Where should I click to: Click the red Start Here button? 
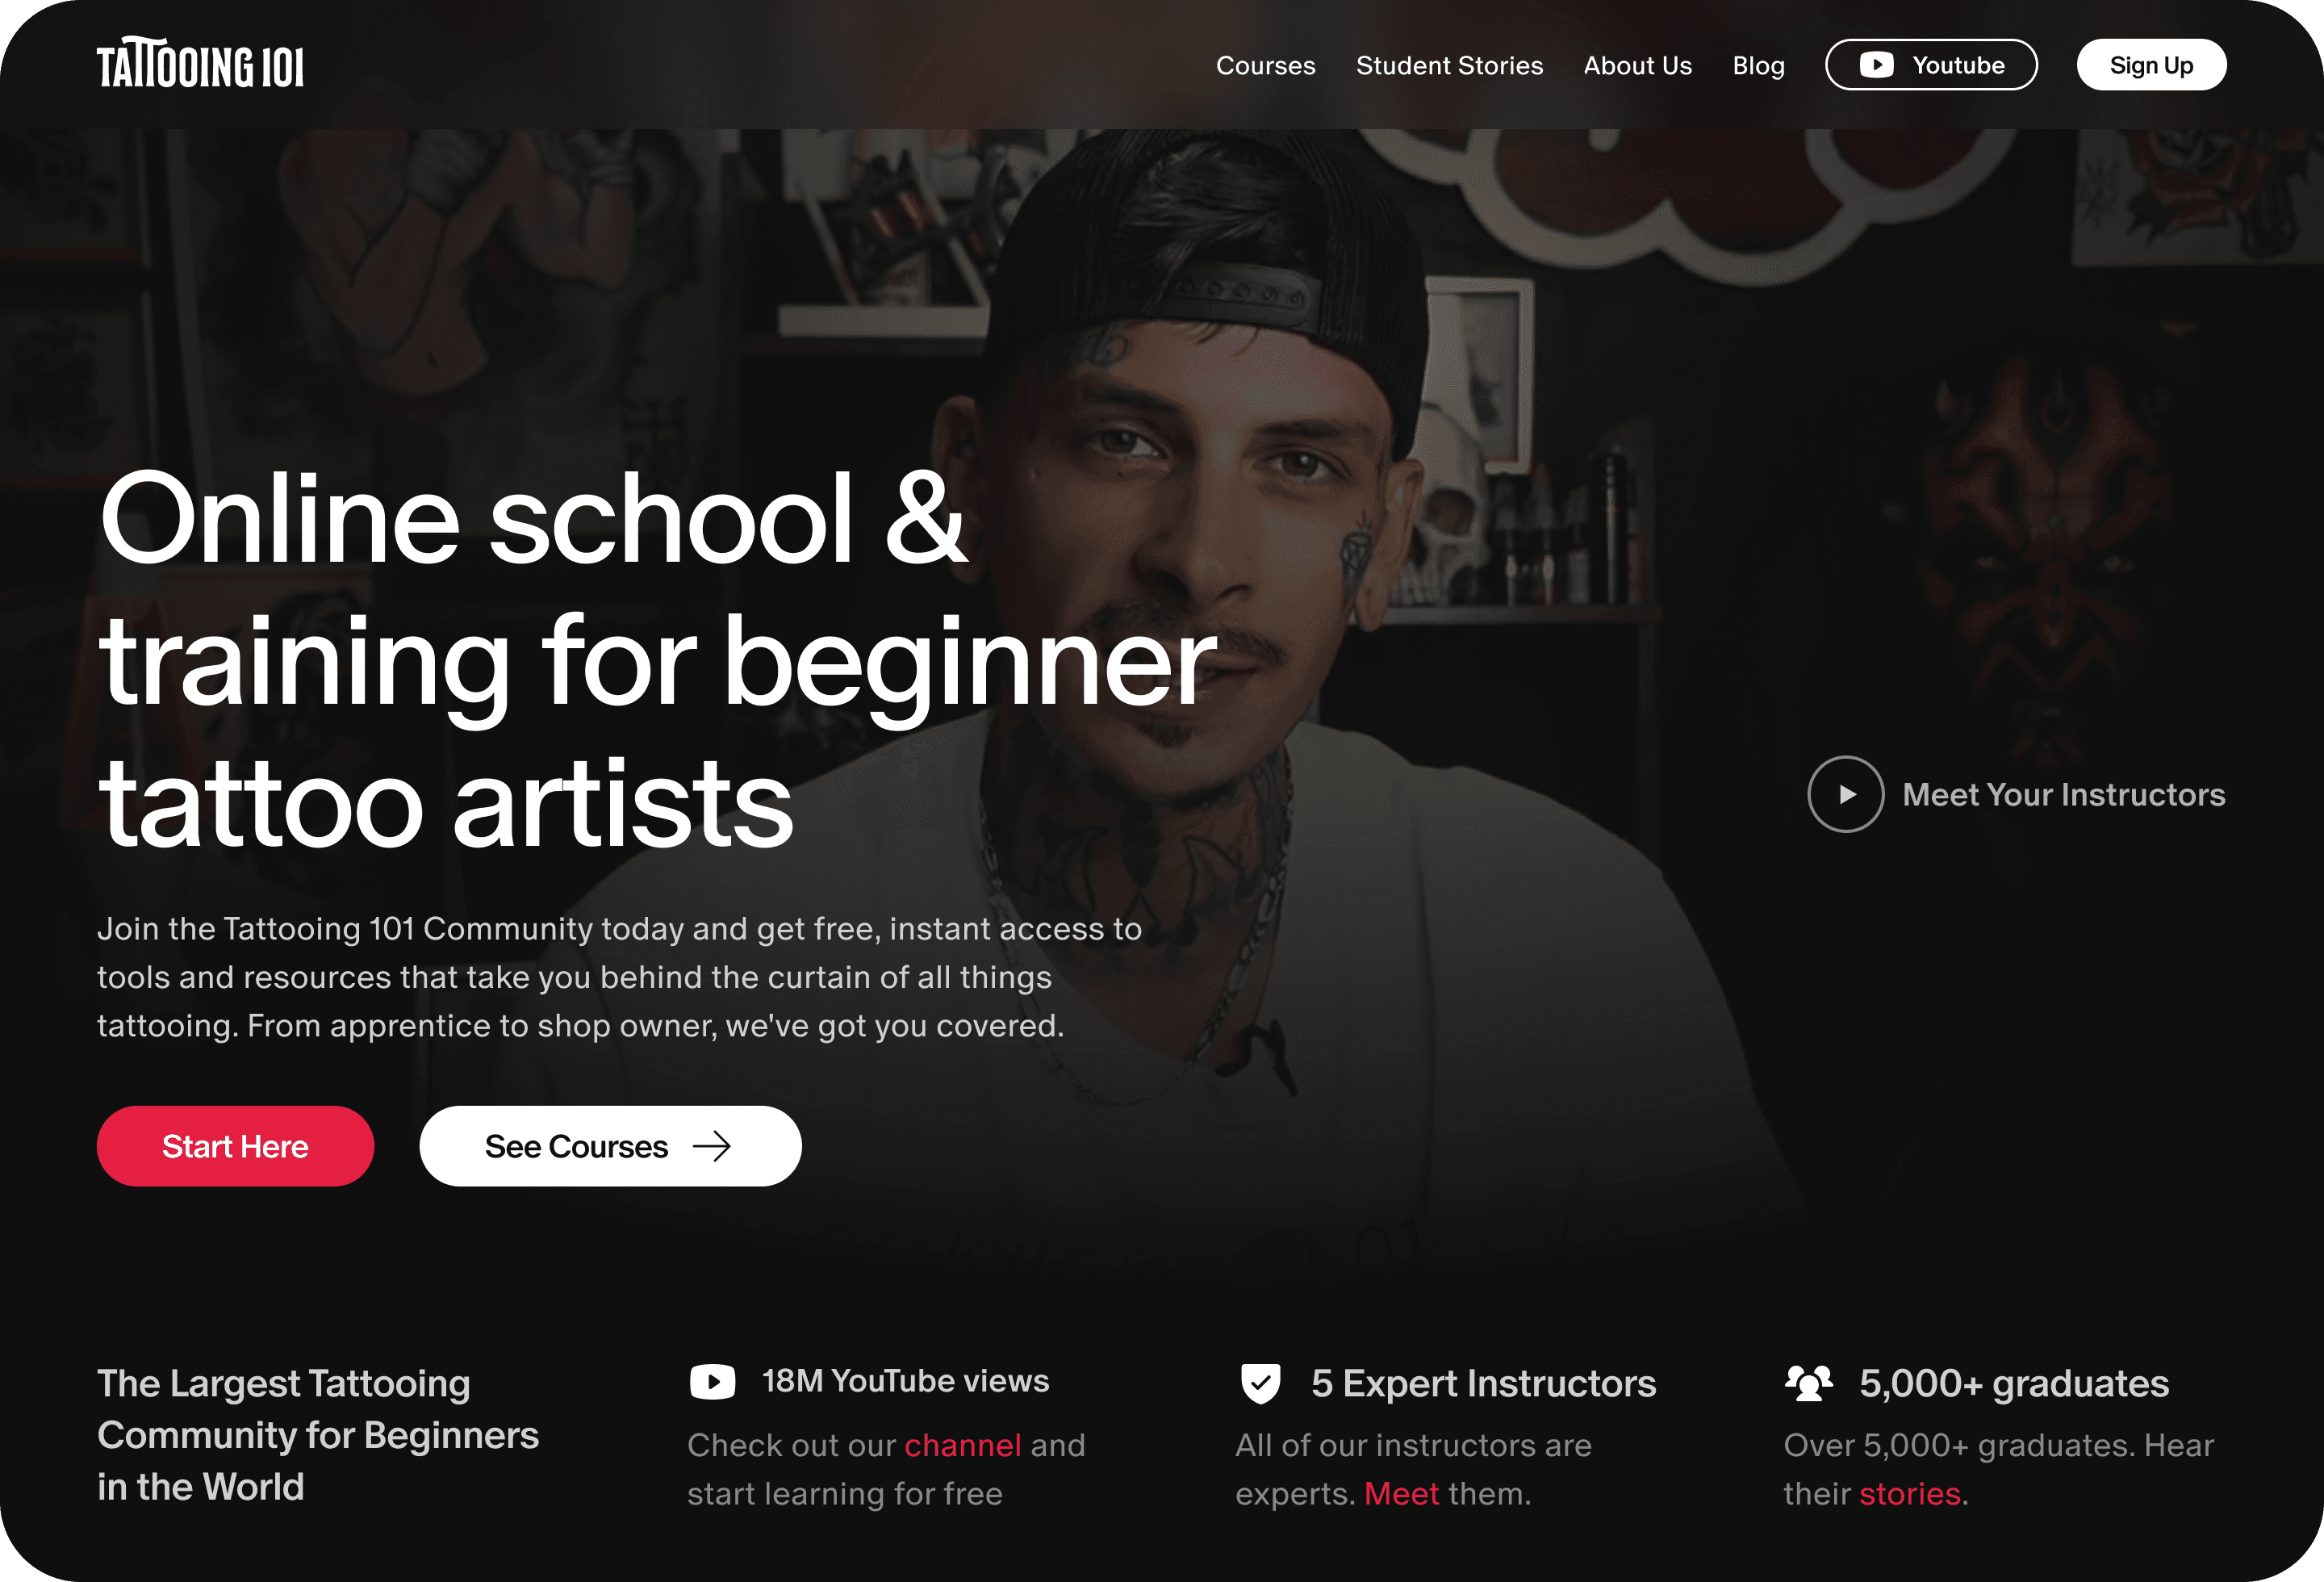[x=235, y=1146]
